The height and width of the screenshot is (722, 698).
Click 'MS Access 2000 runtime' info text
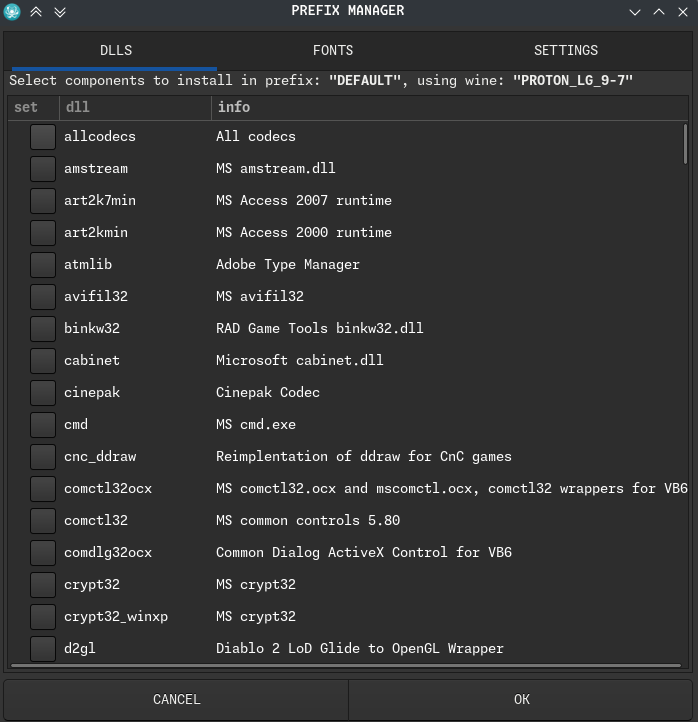coord(304,233)
